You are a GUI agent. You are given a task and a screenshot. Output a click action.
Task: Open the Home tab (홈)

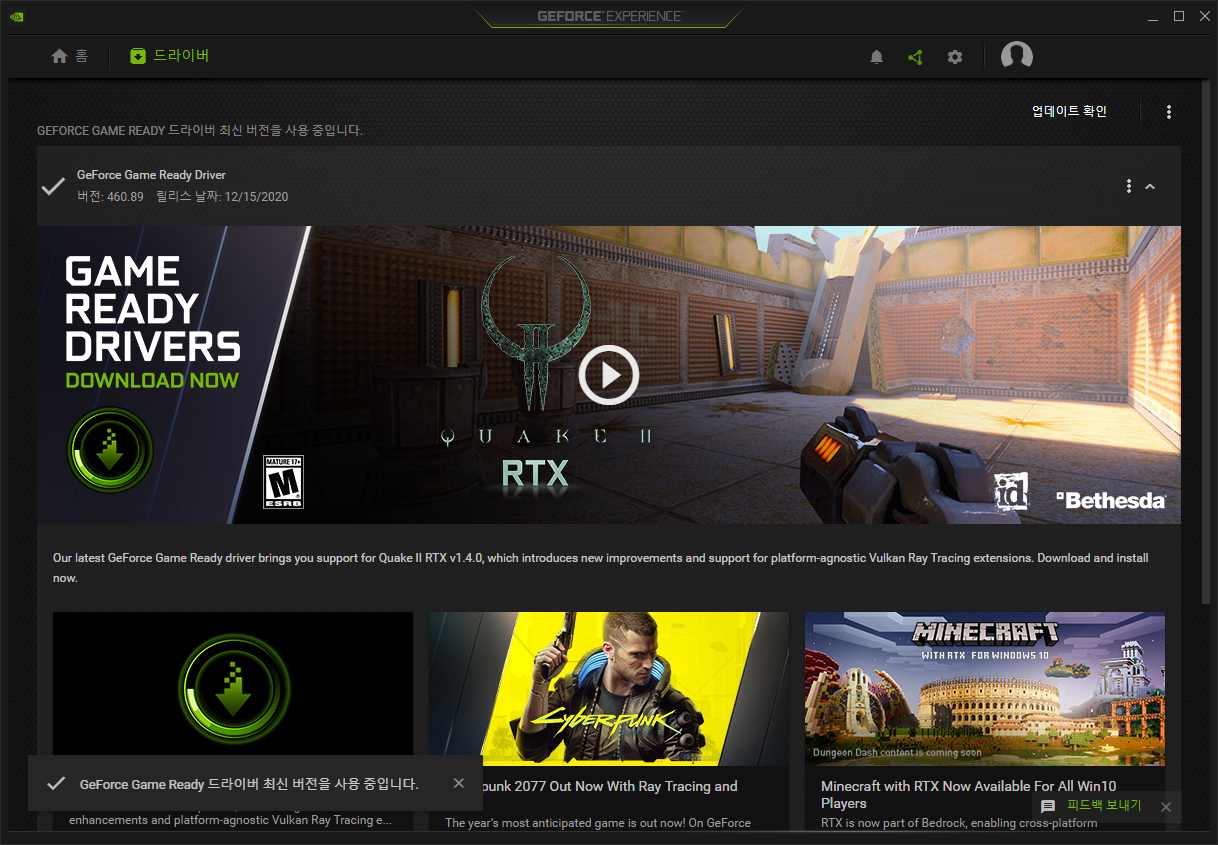tap(70, 56)
